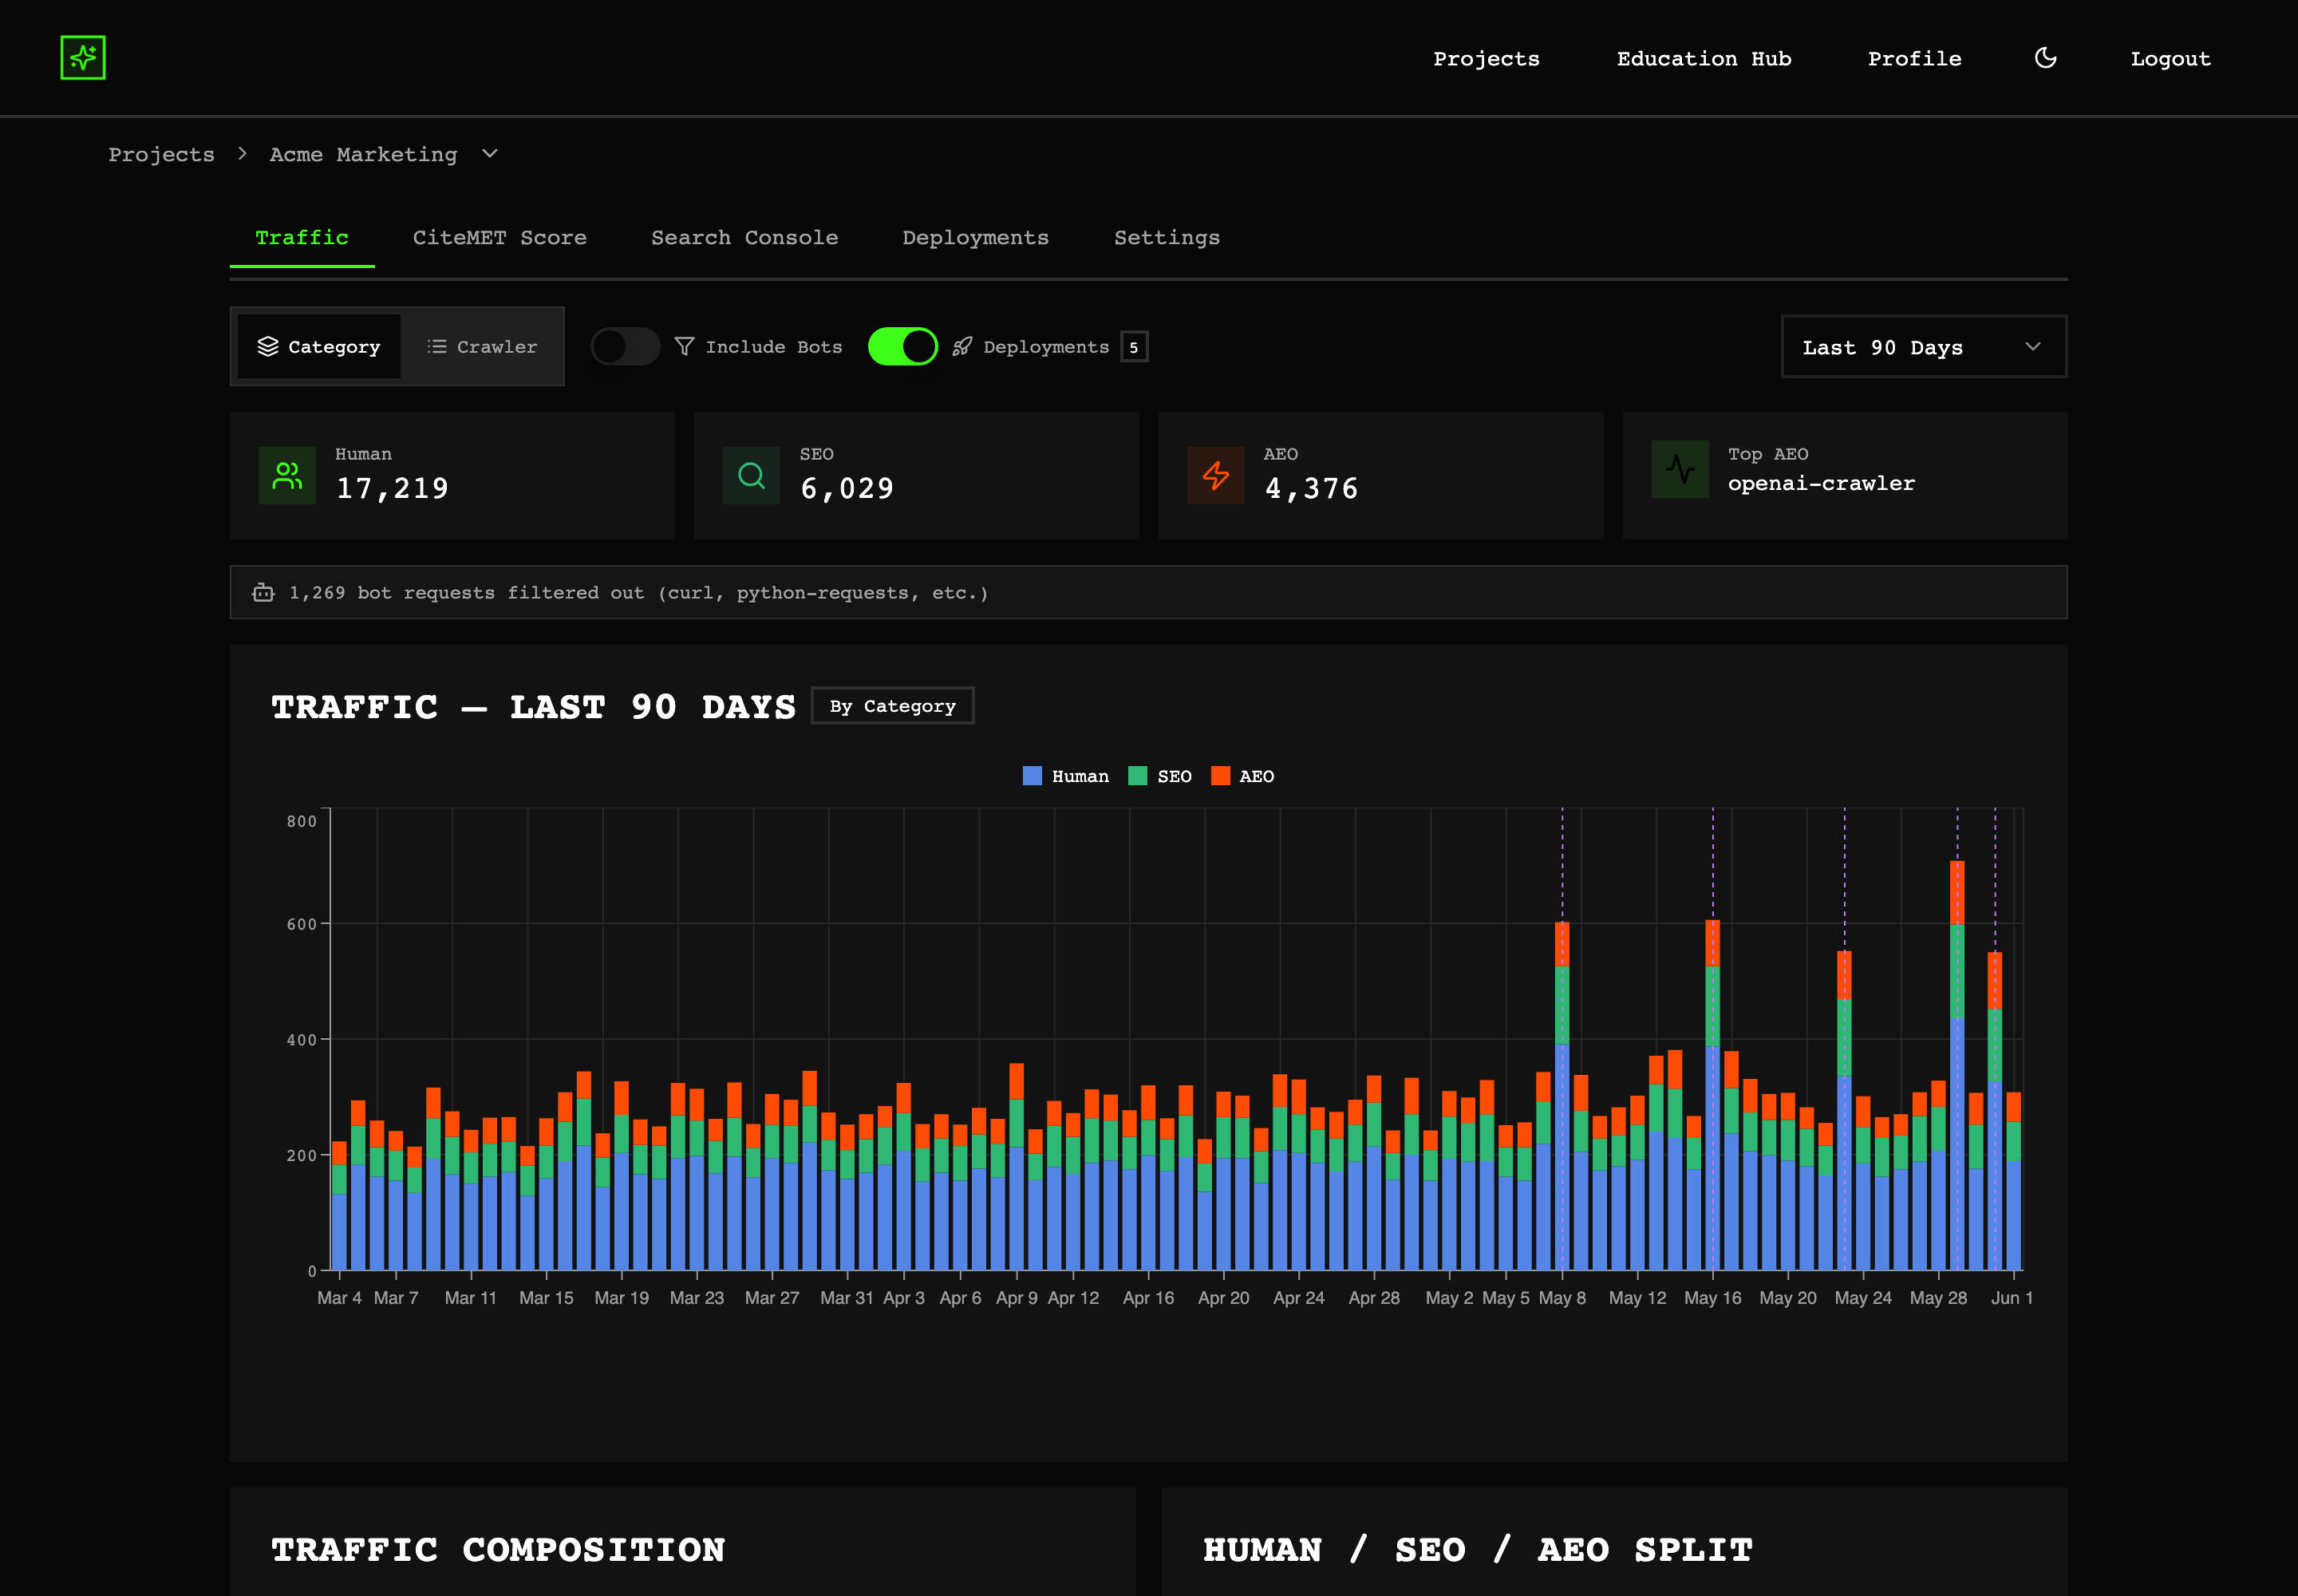Click the Projects breadcrumb link
Image resolution: width=2298 pixels, height=1596 pixels.
tap(161, 154)
